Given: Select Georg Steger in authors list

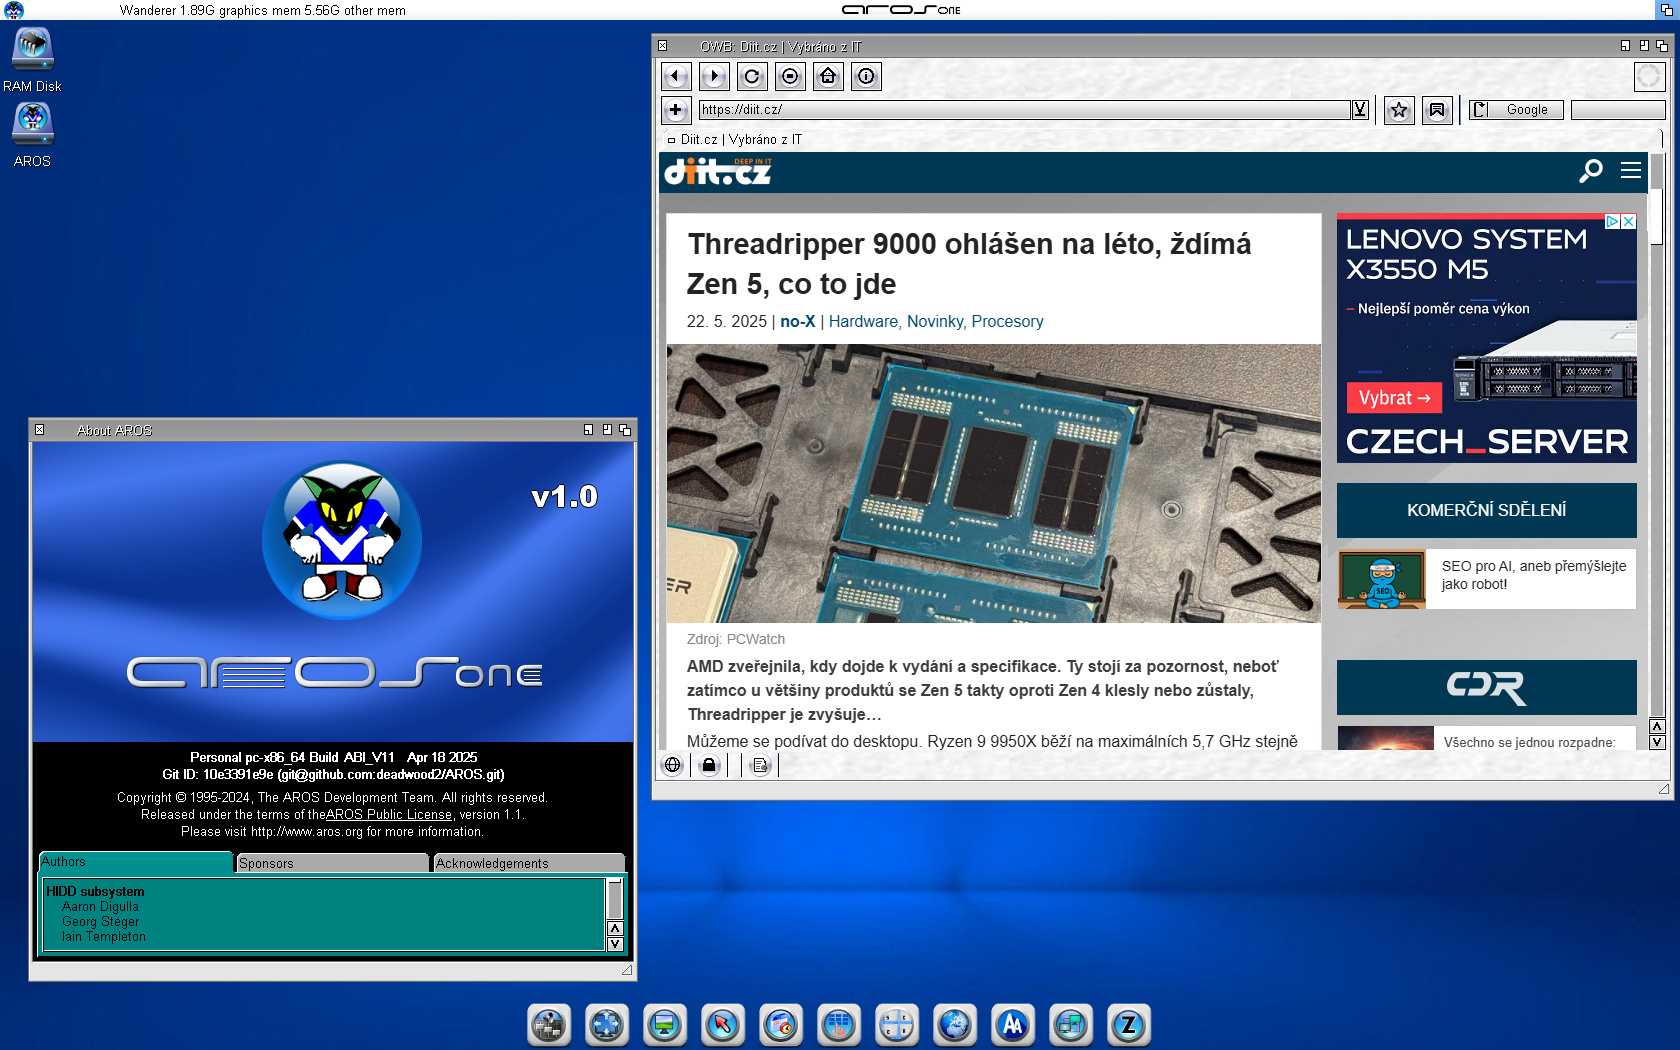Looking at the screenshot, I should pyautogui.click(x=101, y=922).
